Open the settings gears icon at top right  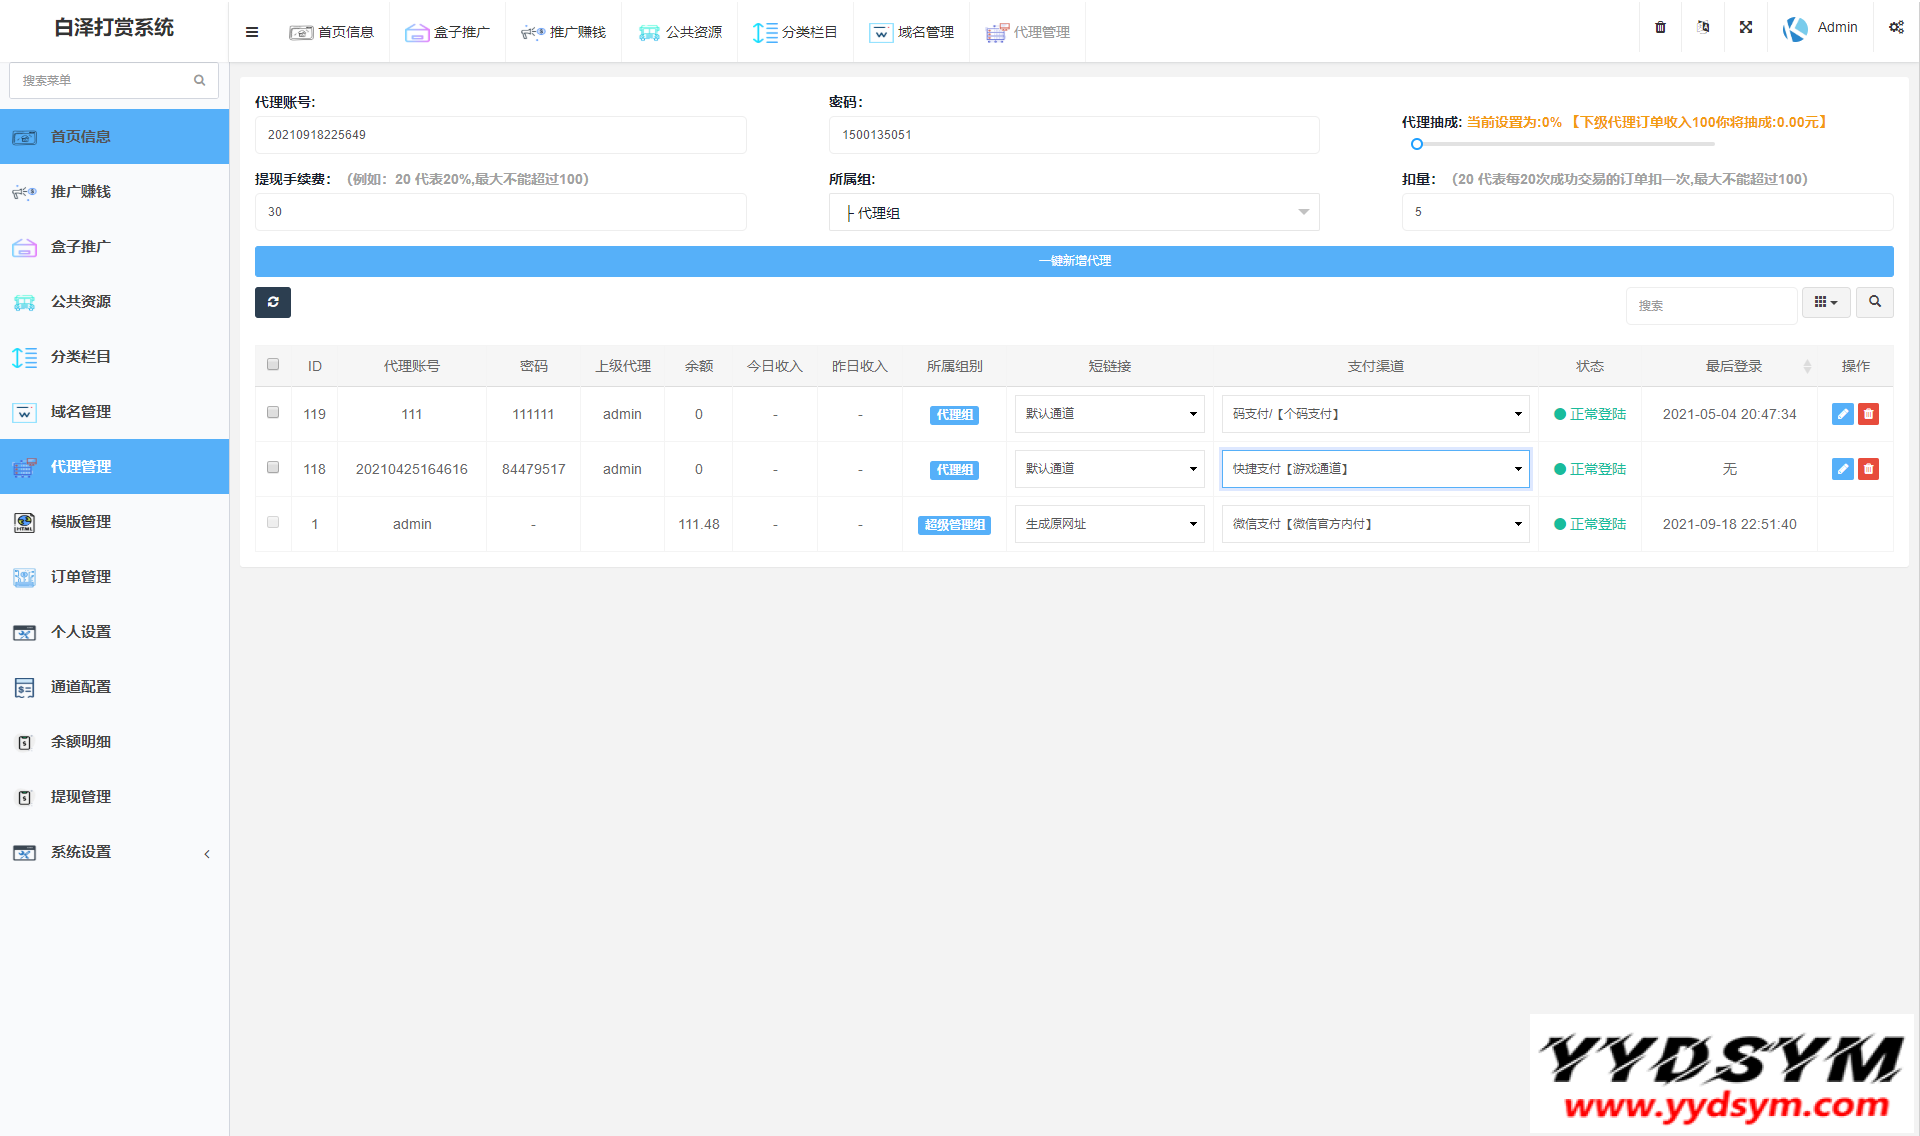point(1896,28)
